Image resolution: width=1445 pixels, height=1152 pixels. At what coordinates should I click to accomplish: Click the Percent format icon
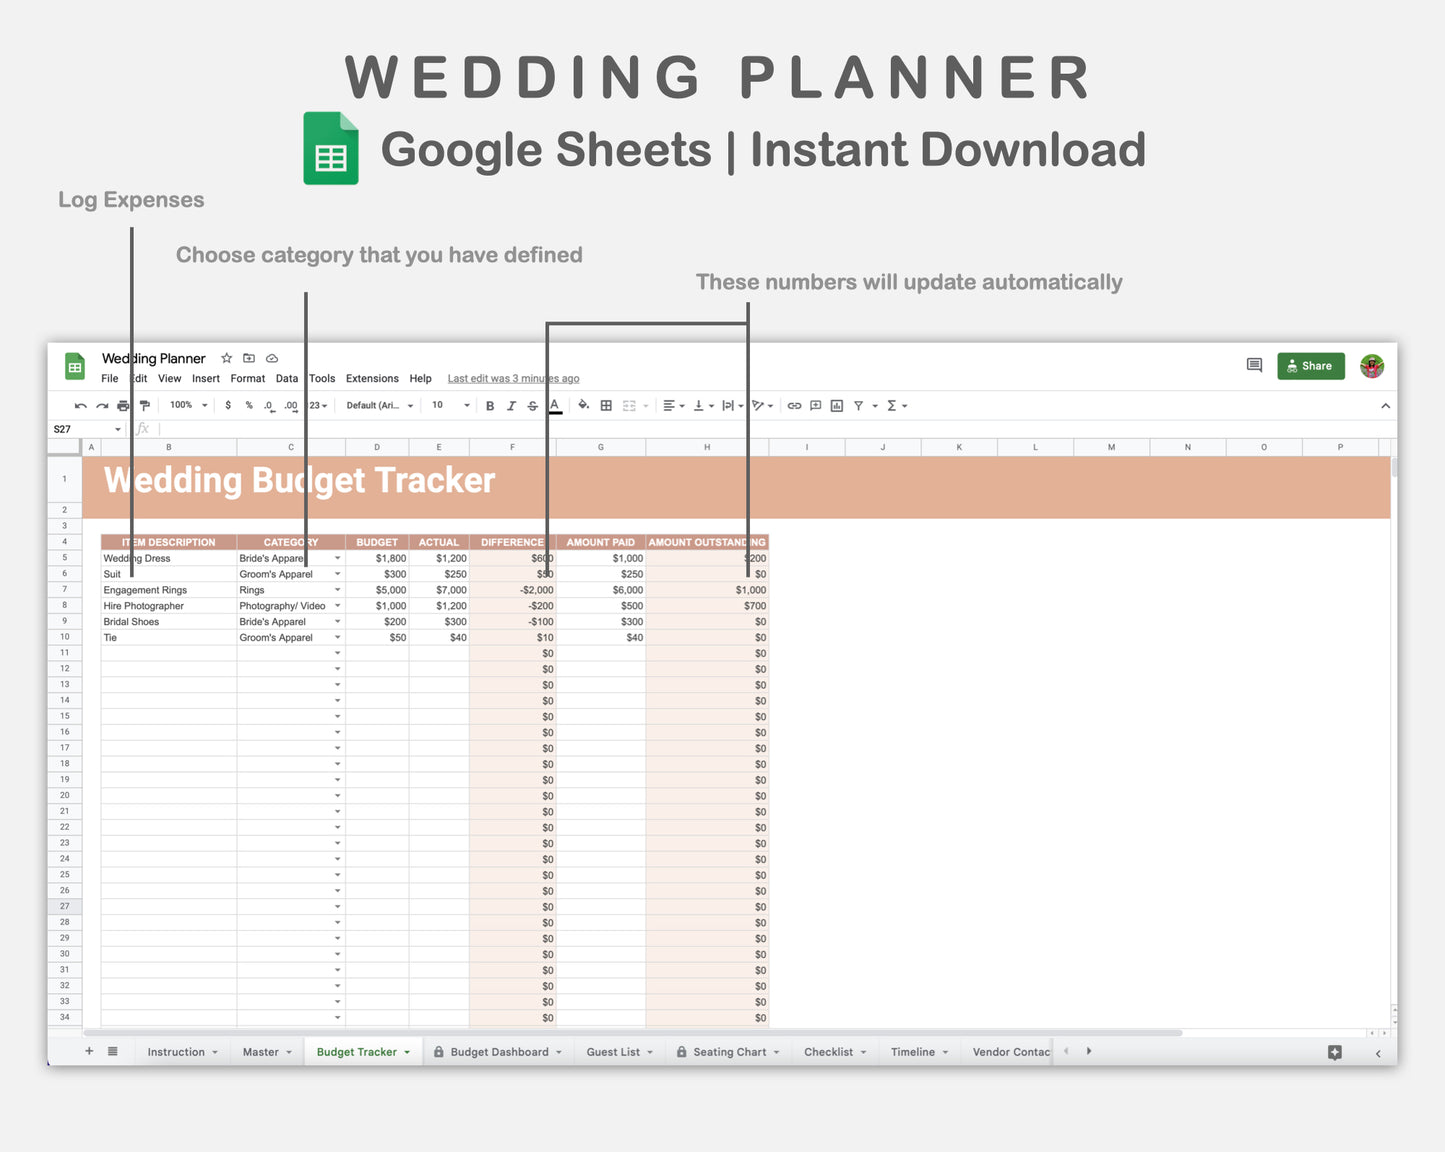pos(249,405)
